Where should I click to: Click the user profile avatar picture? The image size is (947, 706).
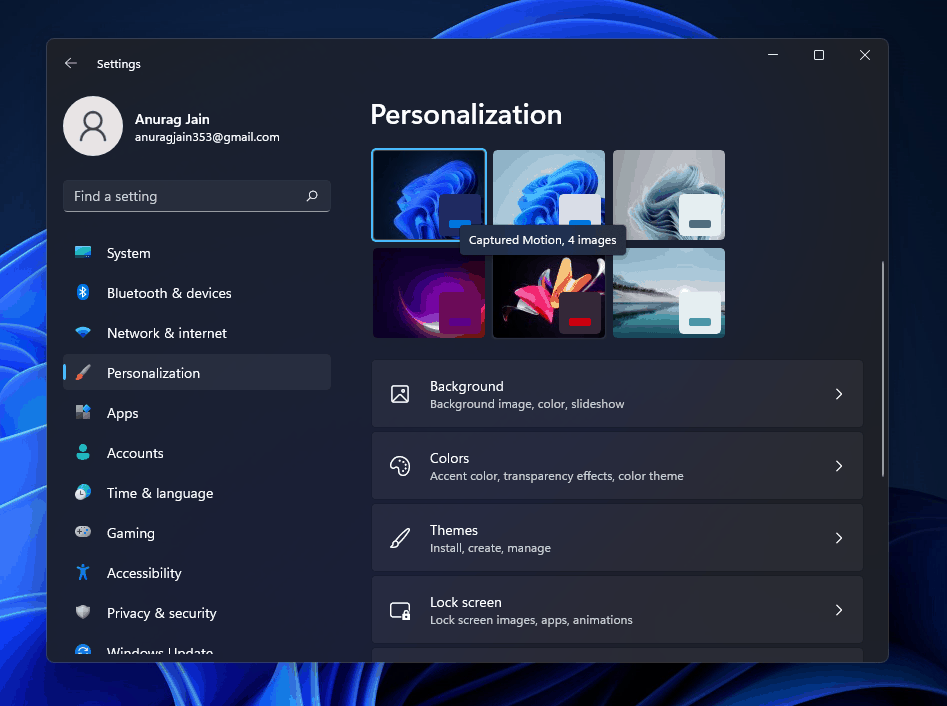(x=93, y=126)
